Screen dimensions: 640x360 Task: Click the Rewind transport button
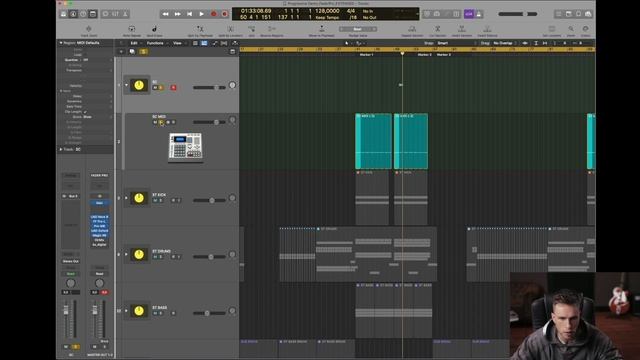pyautogui.click(x=165, y=14)
